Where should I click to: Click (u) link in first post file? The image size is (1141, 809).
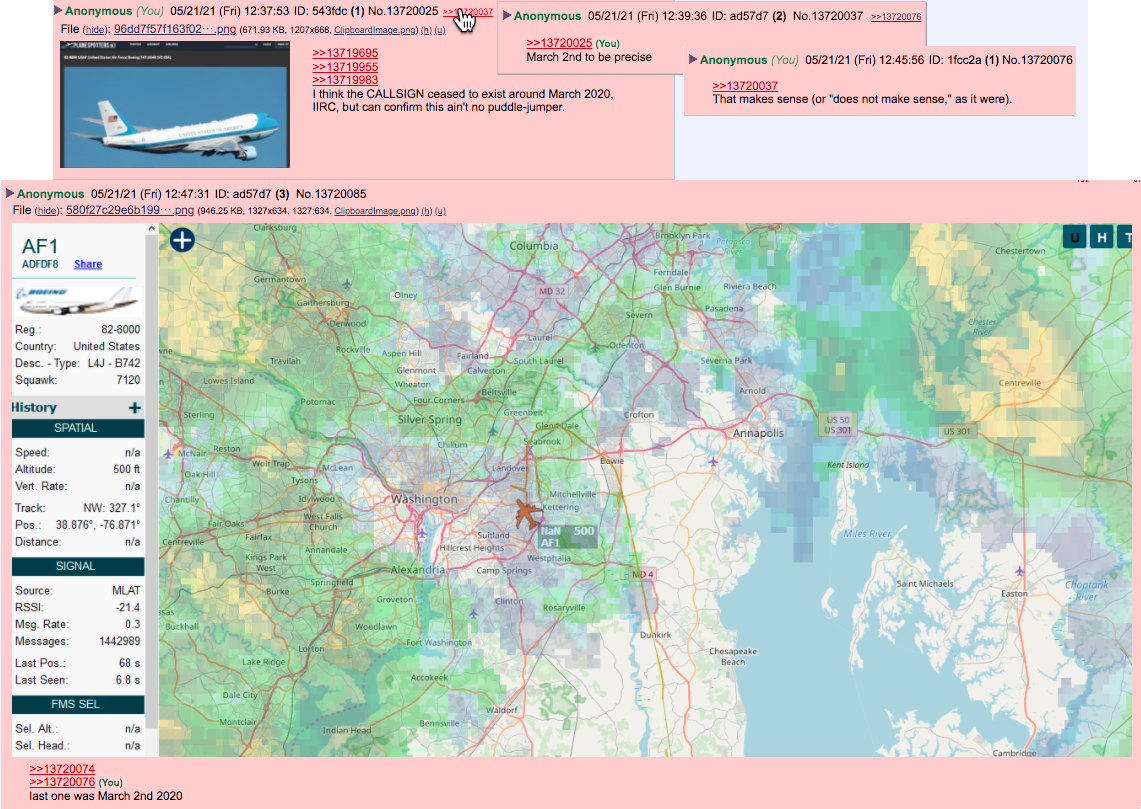[x=440, y=30]
